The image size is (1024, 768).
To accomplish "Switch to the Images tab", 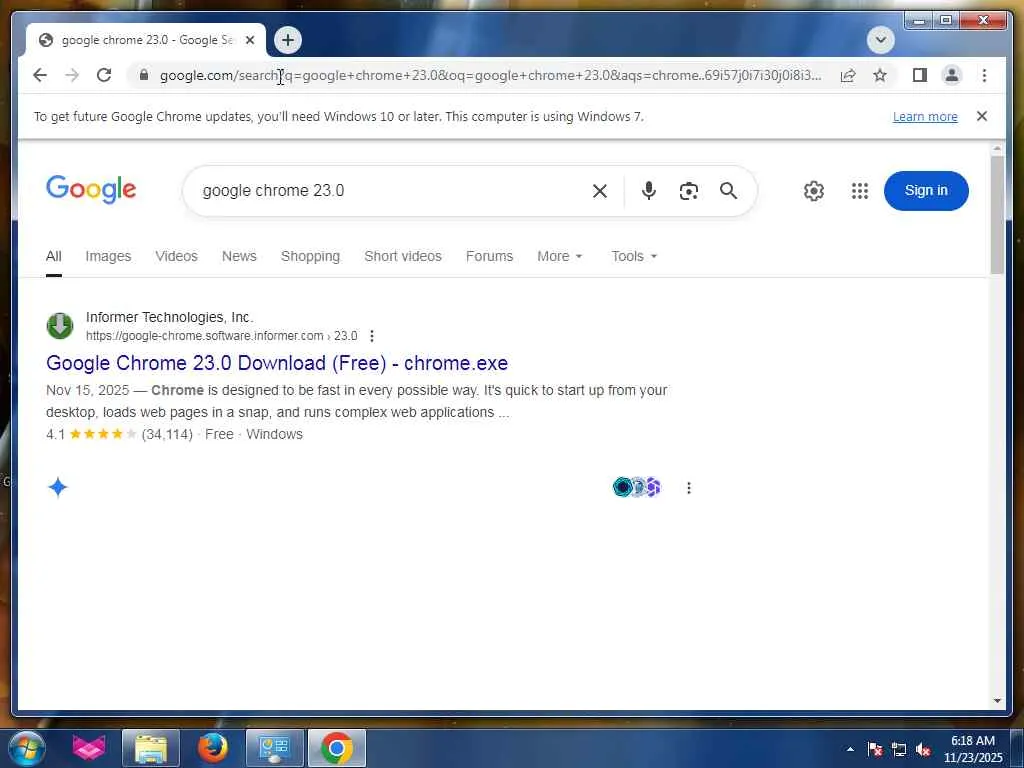I will [108, 257].
